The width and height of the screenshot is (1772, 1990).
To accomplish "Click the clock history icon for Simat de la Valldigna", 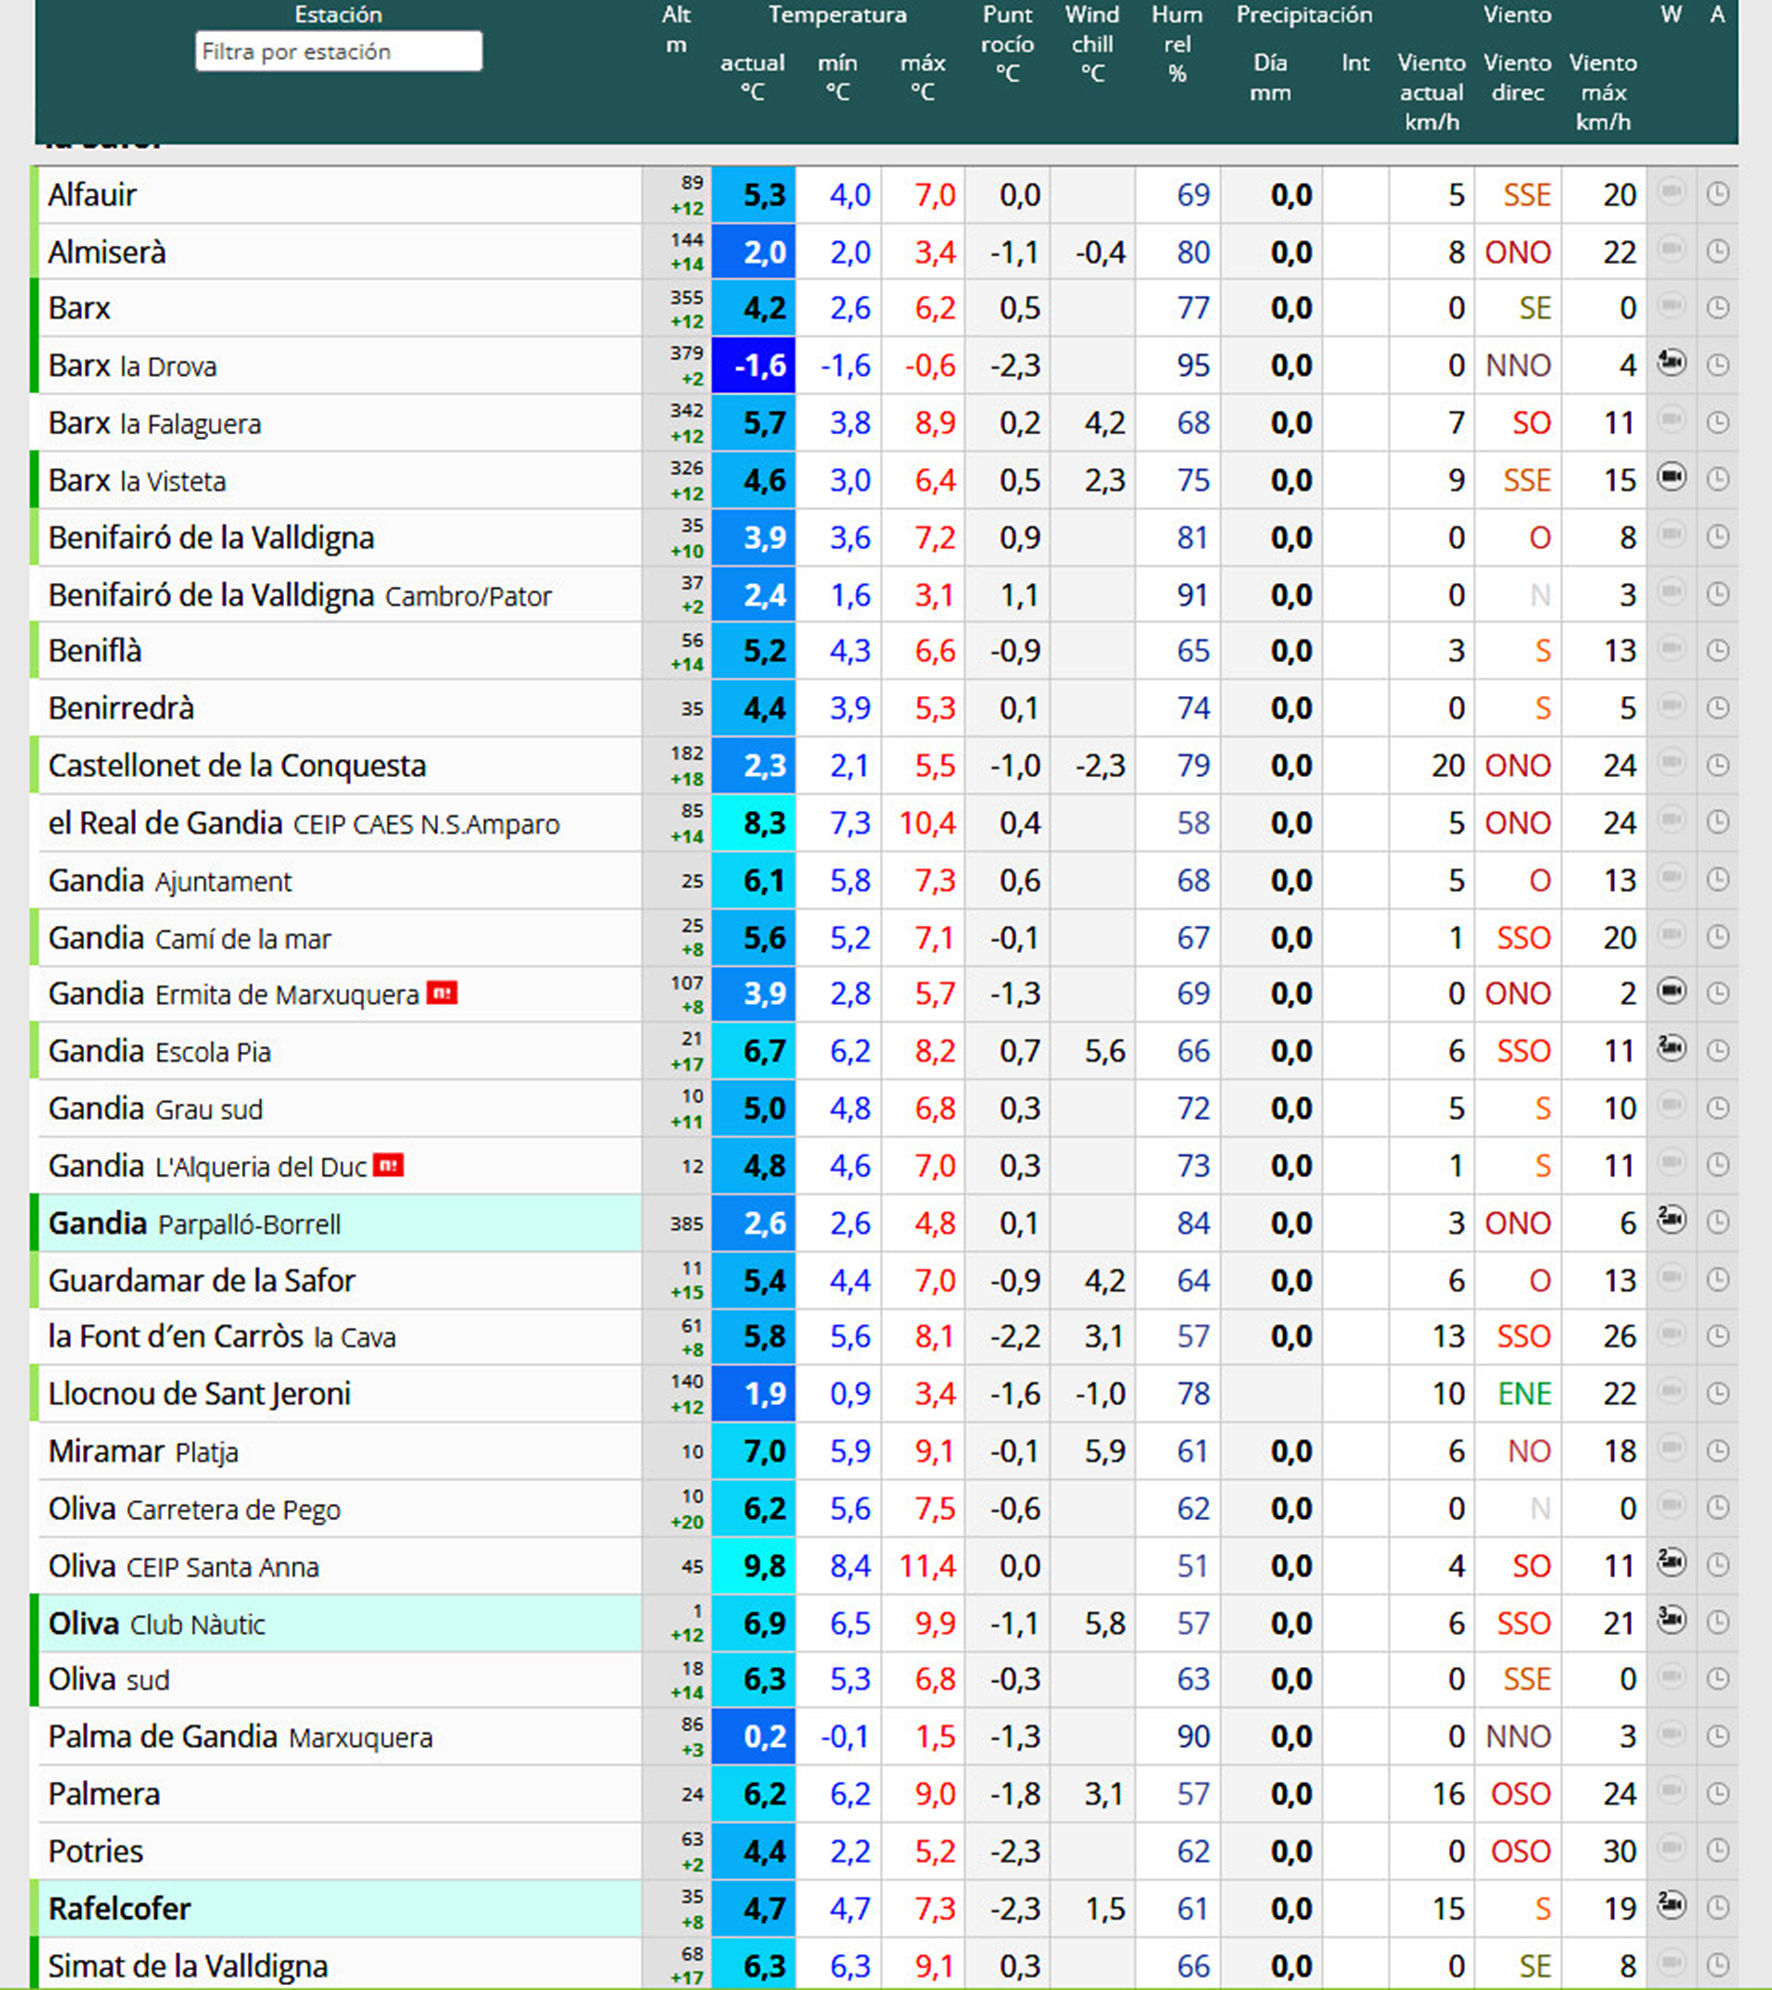I will pos(1718,1965).
